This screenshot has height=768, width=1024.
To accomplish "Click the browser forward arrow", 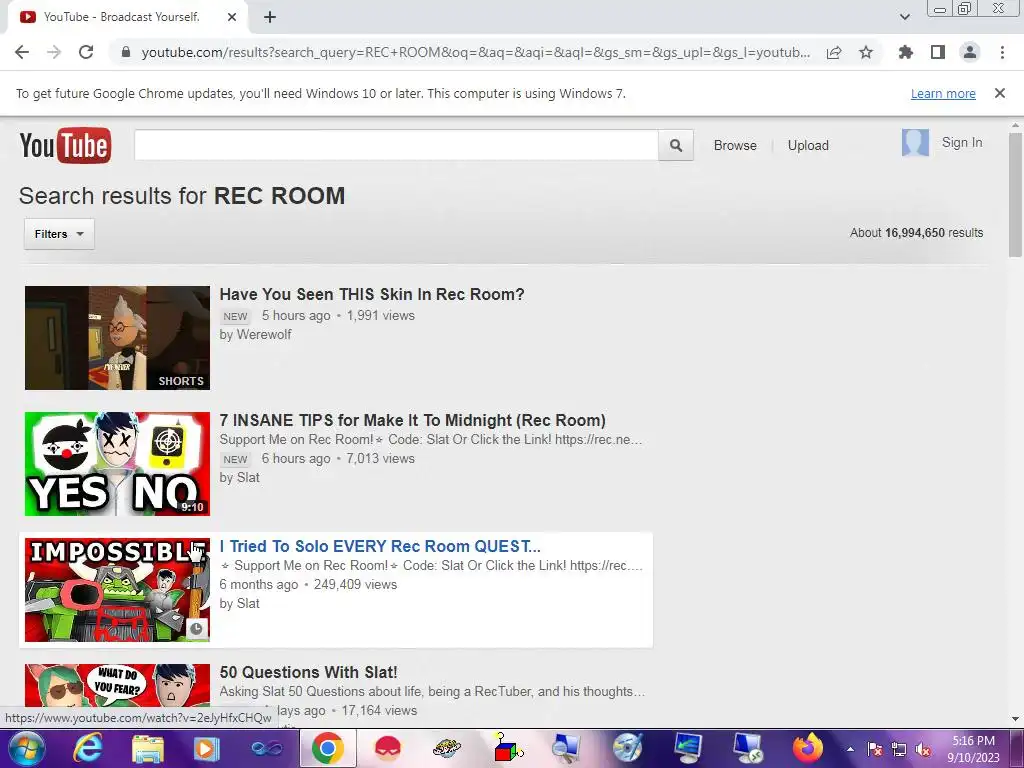I will (x=54, y=52).
